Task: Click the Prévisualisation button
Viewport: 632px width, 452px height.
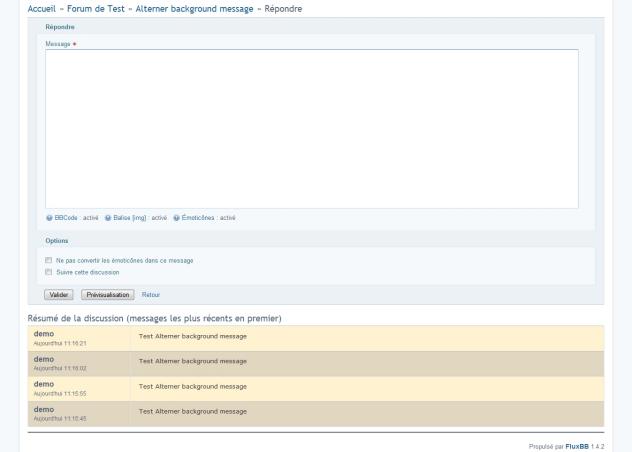Action: [108, 295]
